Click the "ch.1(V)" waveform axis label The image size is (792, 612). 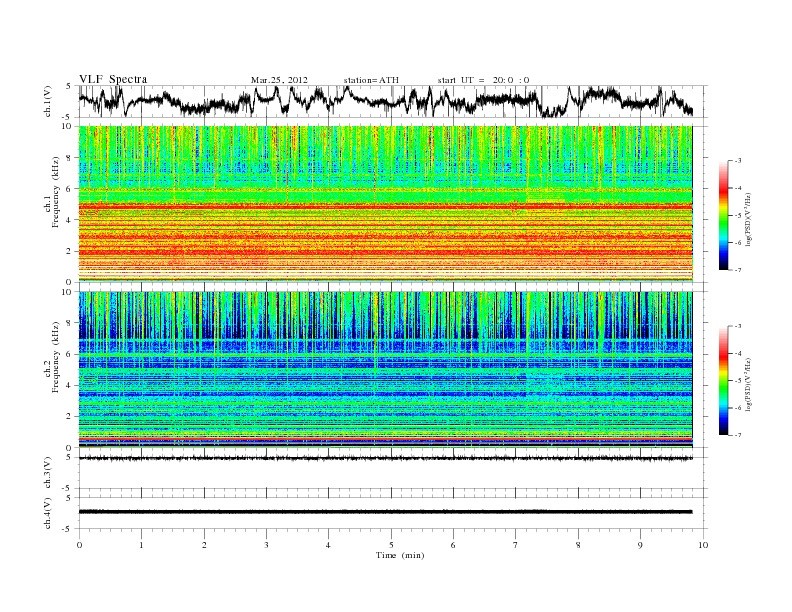click(x=48, y=101)
